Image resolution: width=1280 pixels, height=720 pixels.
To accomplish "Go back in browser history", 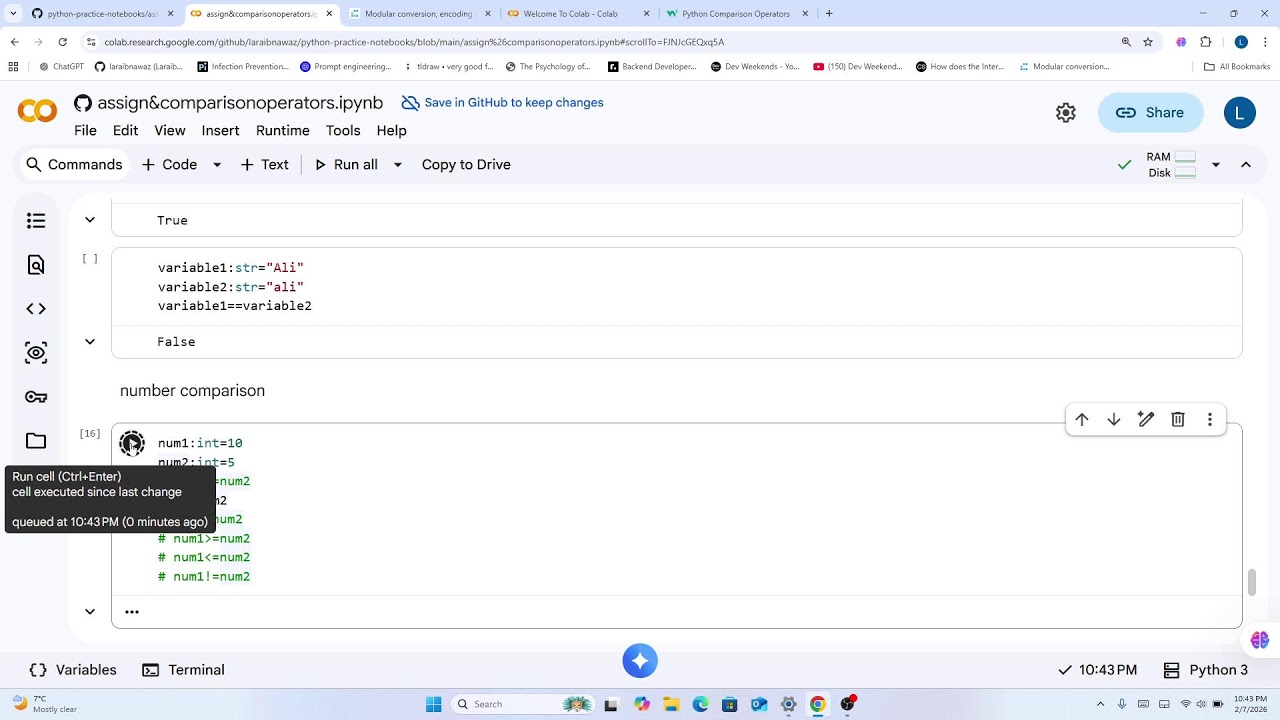I will (x=14, y=42).
